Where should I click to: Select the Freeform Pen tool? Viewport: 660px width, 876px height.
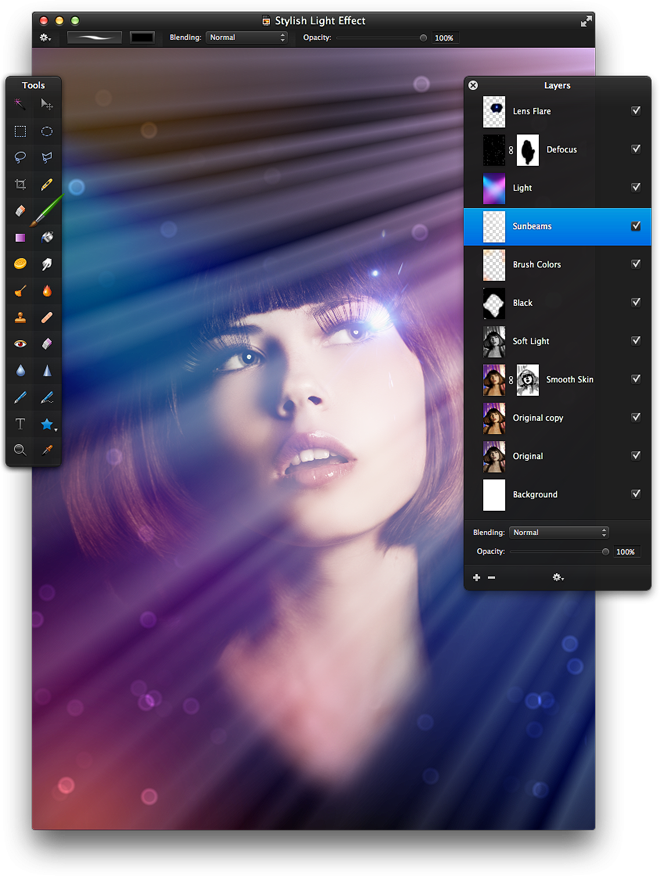click(47, 397)
